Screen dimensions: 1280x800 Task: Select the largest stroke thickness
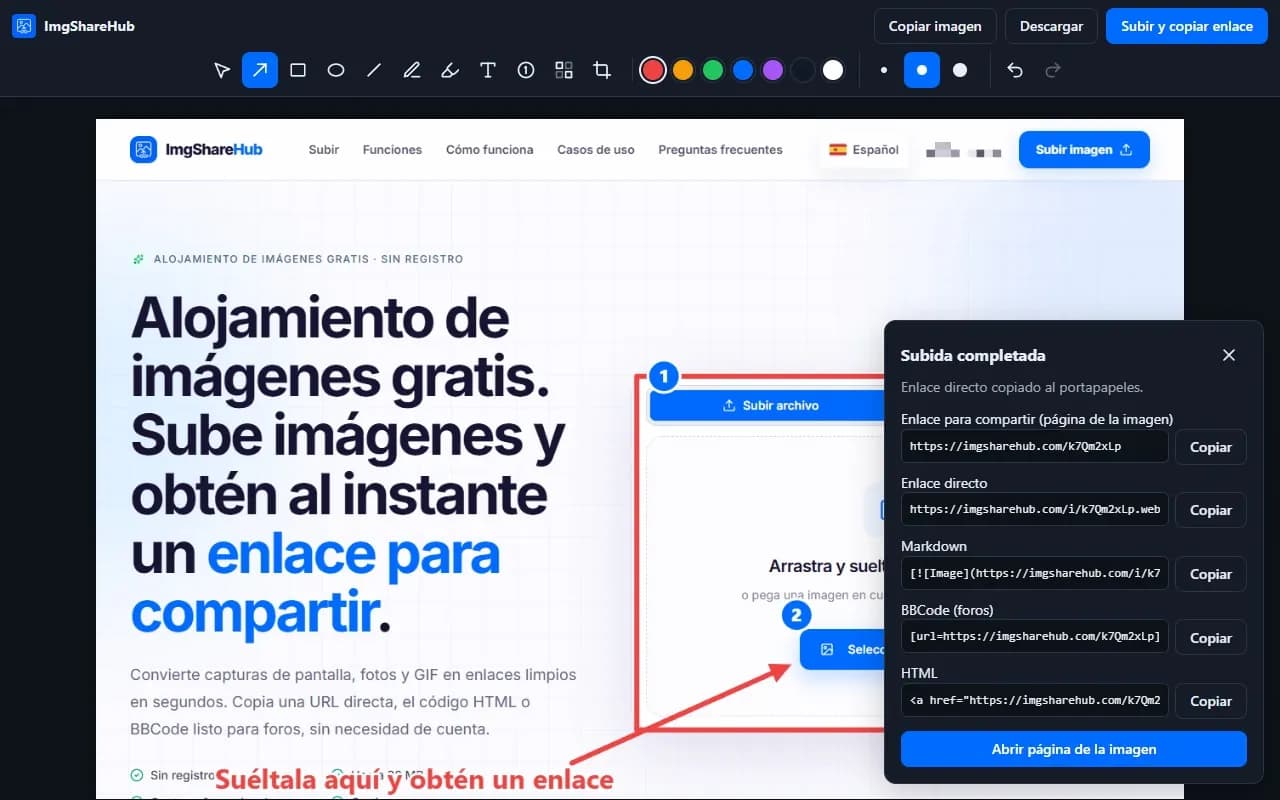tap(960, 70)
